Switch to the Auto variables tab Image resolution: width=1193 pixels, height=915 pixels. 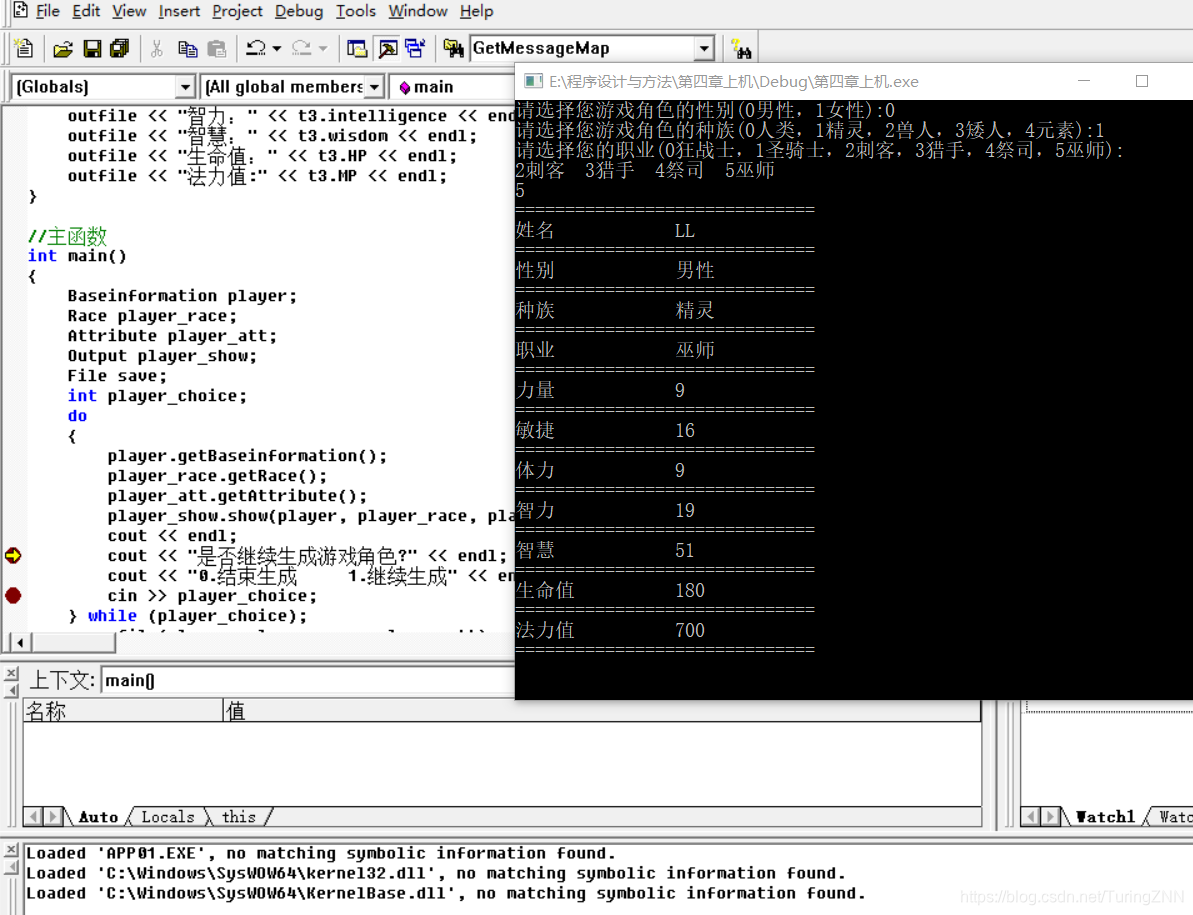[99, 817]
